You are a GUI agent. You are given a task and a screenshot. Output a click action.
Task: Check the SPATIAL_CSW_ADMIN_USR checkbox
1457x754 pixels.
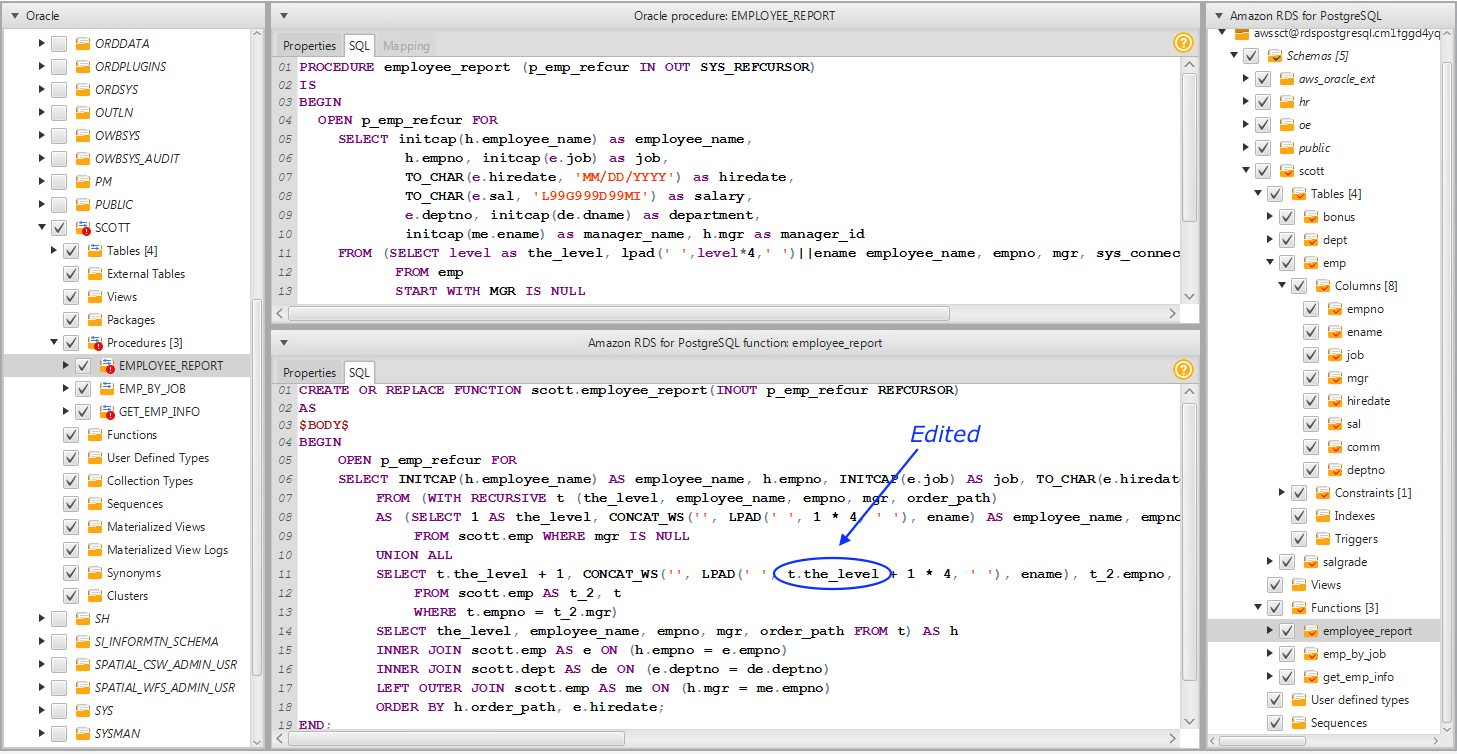59,665
